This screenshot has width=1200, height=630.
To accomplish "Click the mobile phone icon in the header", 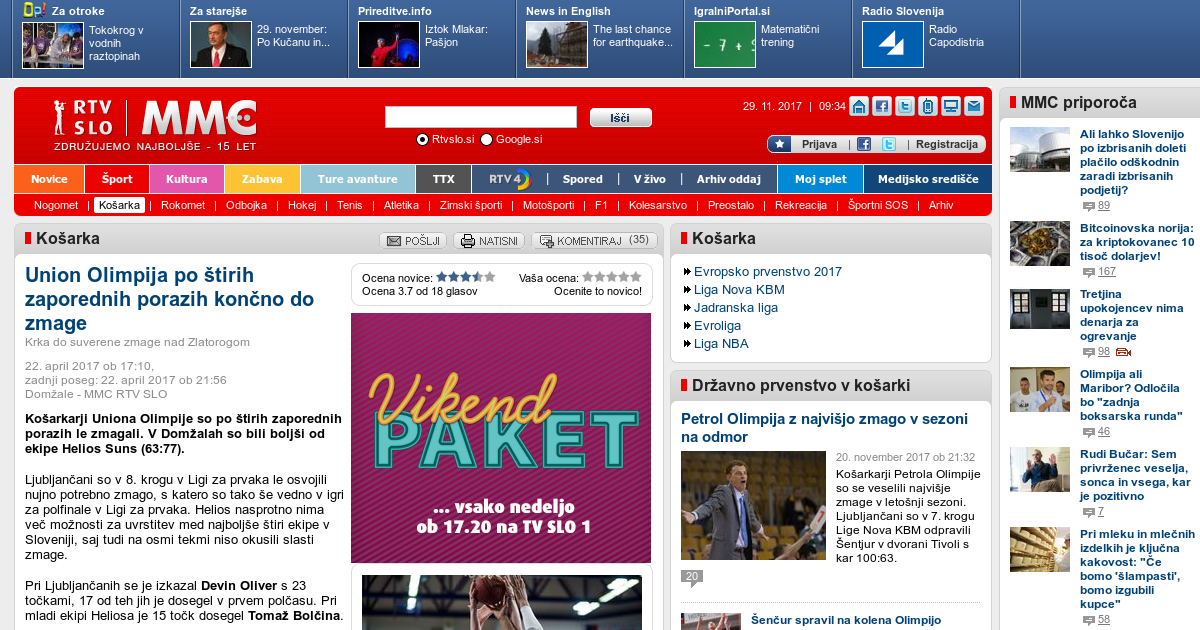I will point(928,106).
